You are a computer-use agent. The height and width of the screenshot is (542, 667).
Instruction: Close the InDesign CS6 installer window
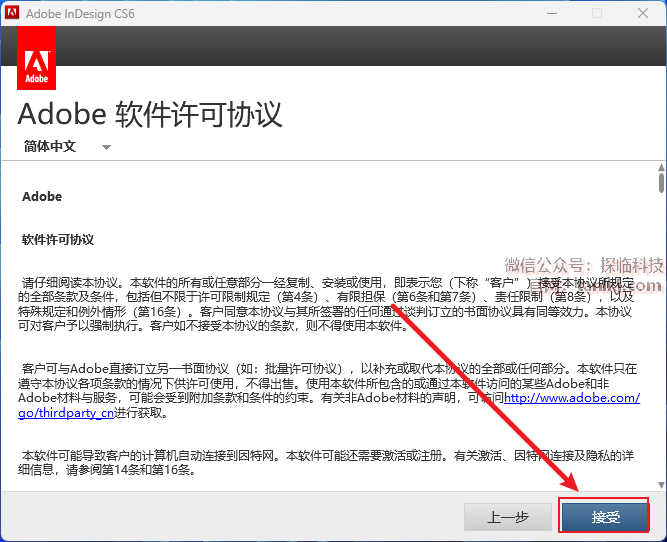[643, 13]
